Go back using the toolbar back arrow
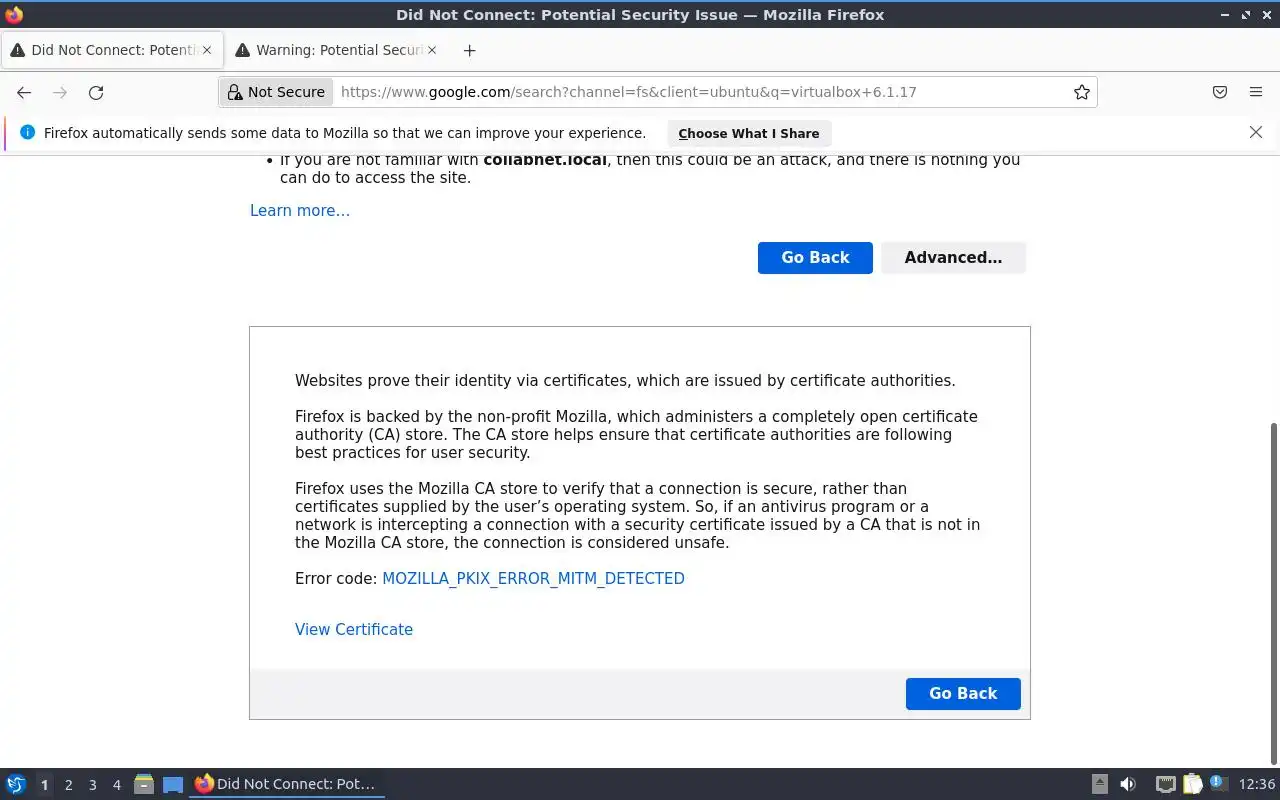 click(x=24, y=92)
